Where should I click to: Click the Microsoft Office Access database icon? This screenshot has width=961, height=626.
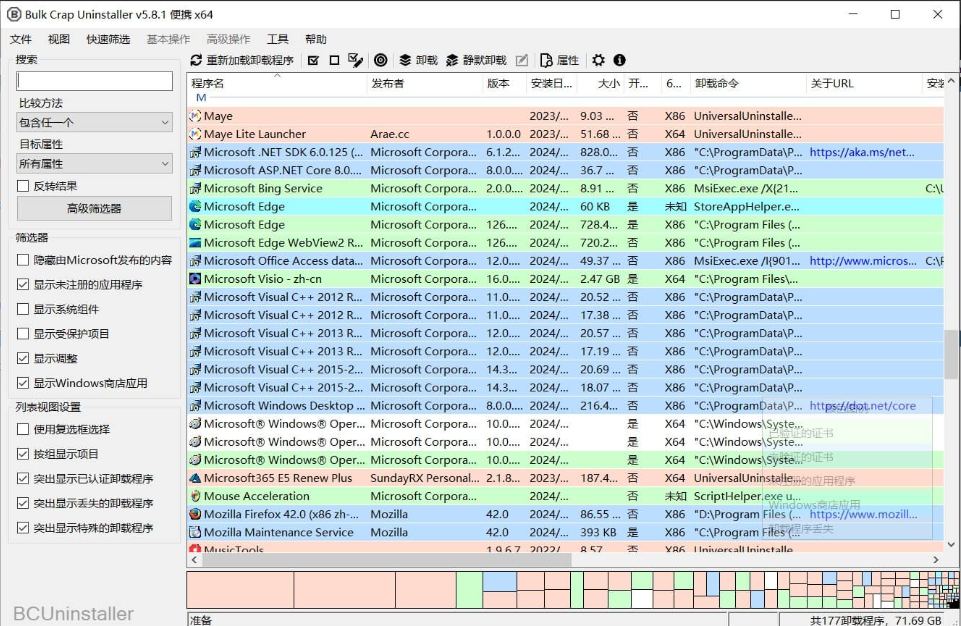[195, 261]
